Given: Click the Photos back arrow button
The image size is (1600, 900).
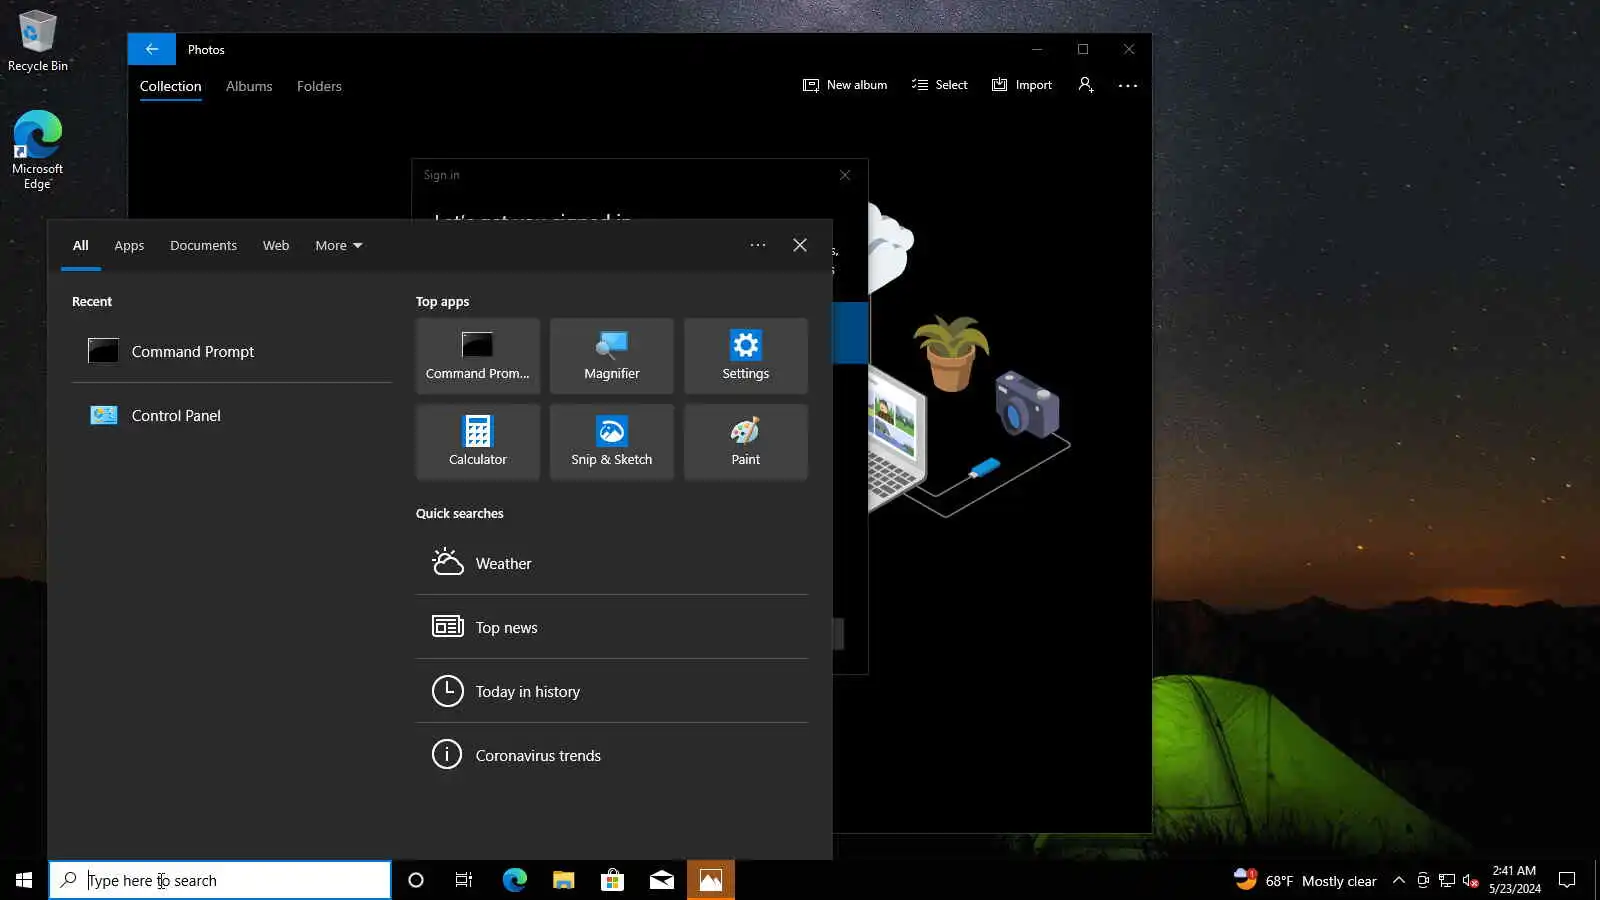Looking at the screenshot, I should coord(152,49).
